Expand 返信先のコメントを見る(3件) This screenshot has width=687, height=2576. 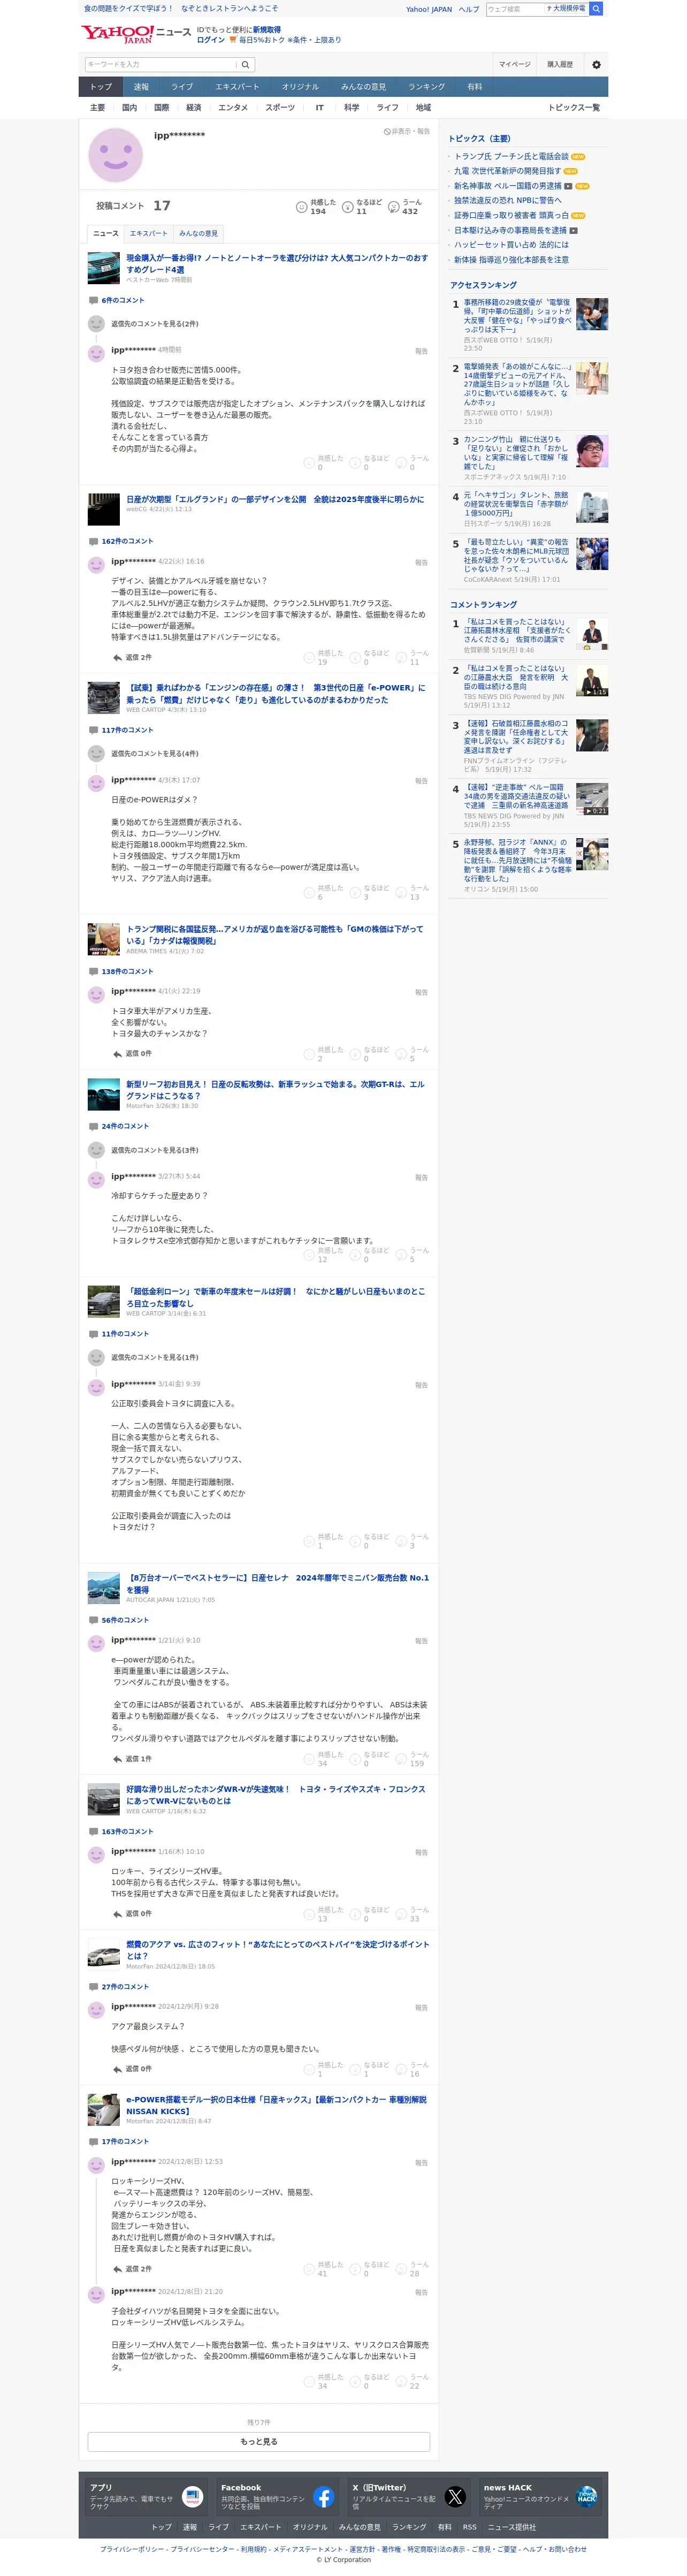154,1150
